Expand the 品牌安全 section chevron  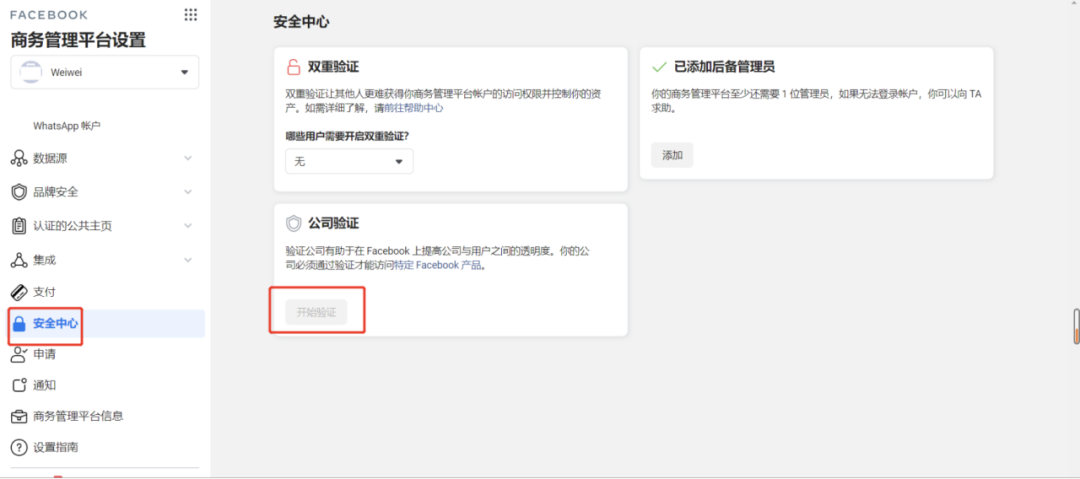click(188, 192)
